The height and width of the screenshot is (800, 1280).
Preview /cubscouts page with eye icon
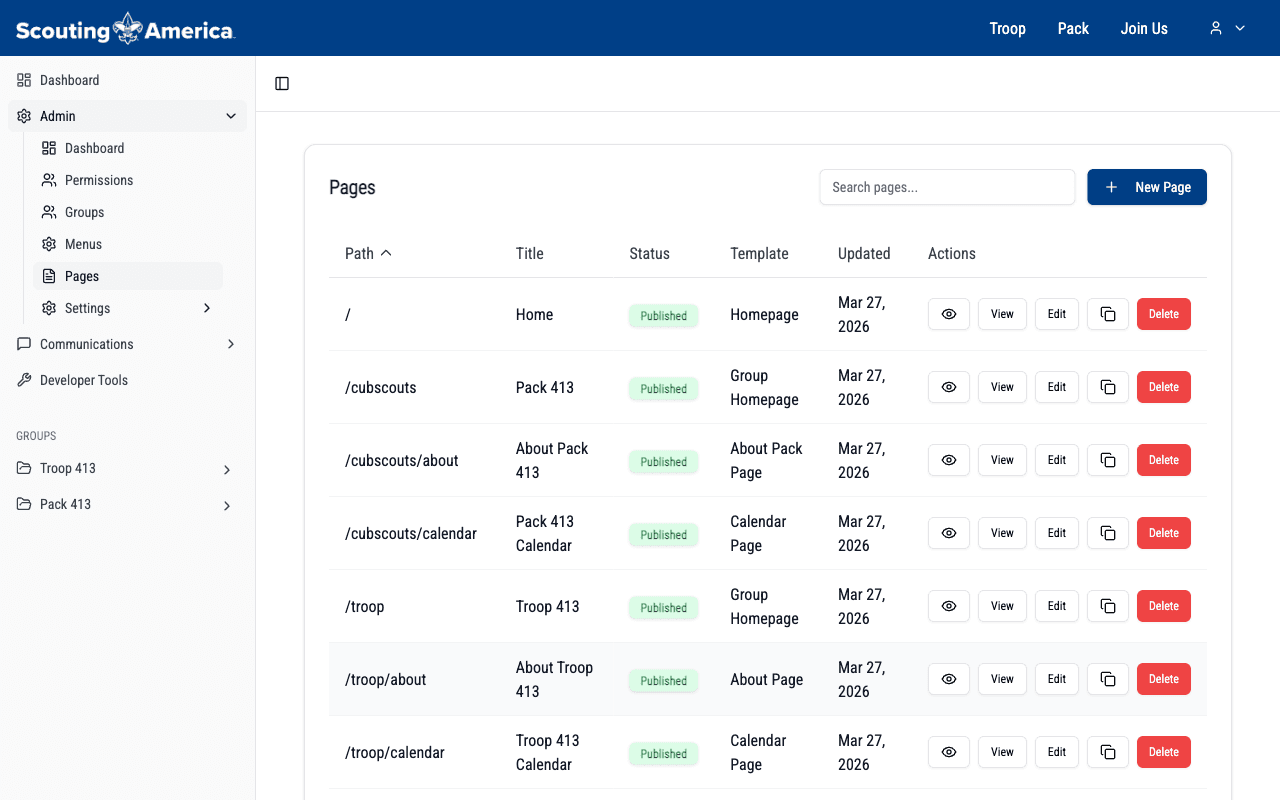[x=949, y=387]
